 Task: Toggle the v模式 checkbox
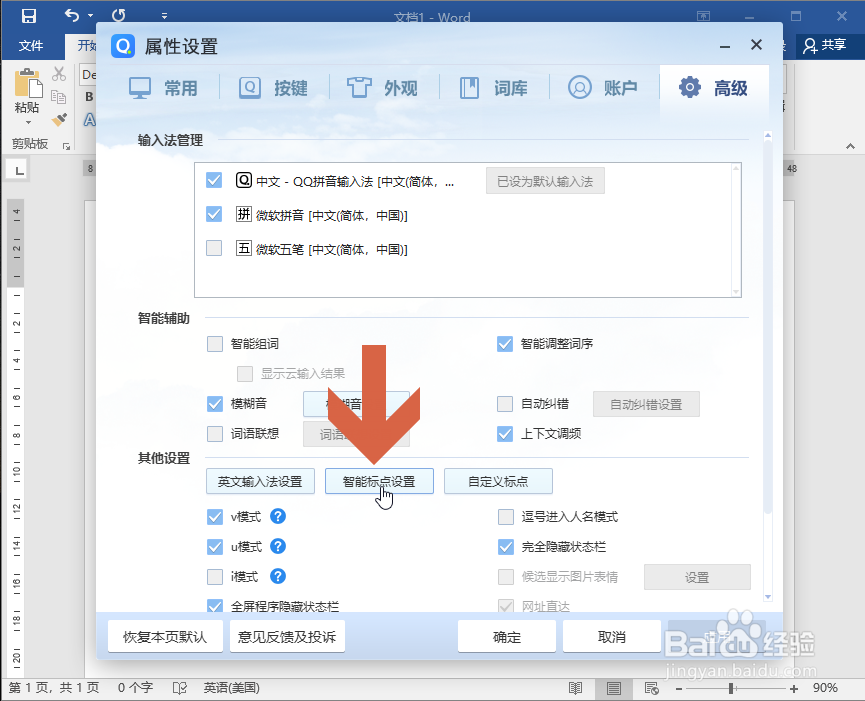[215, 517]
